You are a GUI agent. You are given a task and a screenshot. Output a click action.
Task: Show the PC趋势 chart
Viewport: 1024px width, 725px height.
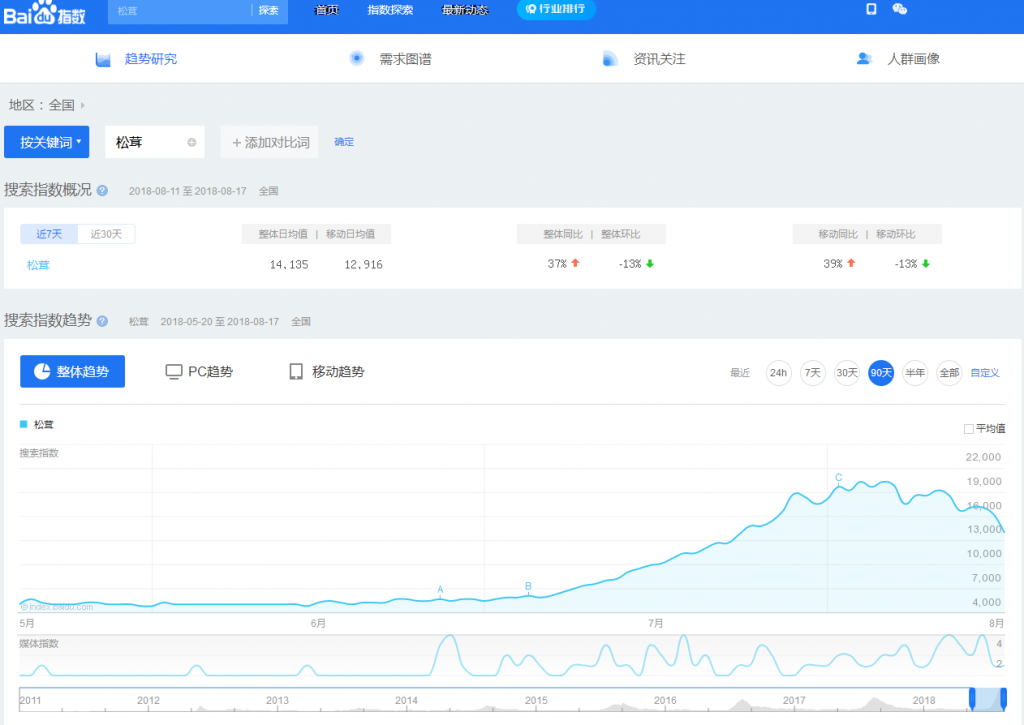[x=199, y=372]
